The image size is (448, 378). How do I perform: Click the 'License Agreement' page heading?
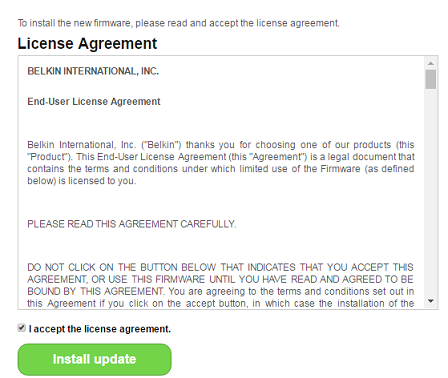(x=87, y=44)
